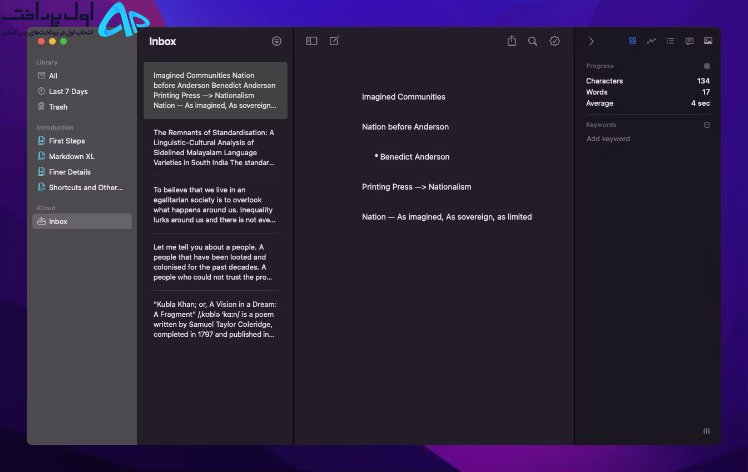748x472 pixels.
Task: Select the Imagined Communities sheet
Action: pos(216,90)
